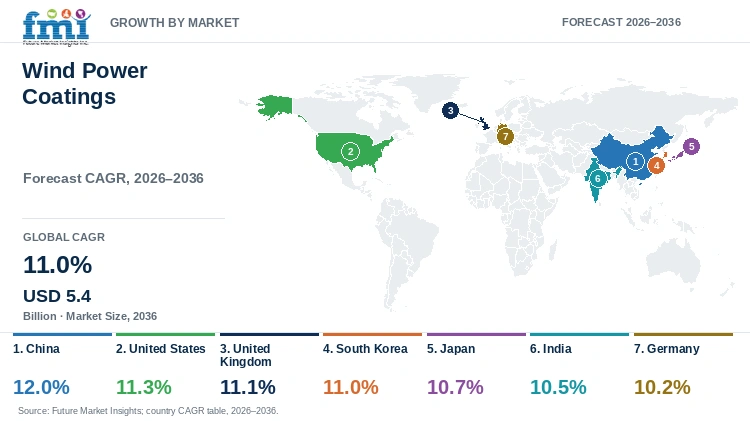Click the green color bar above United States
Viewport: 750px width, 421px height.
point(165,334)
